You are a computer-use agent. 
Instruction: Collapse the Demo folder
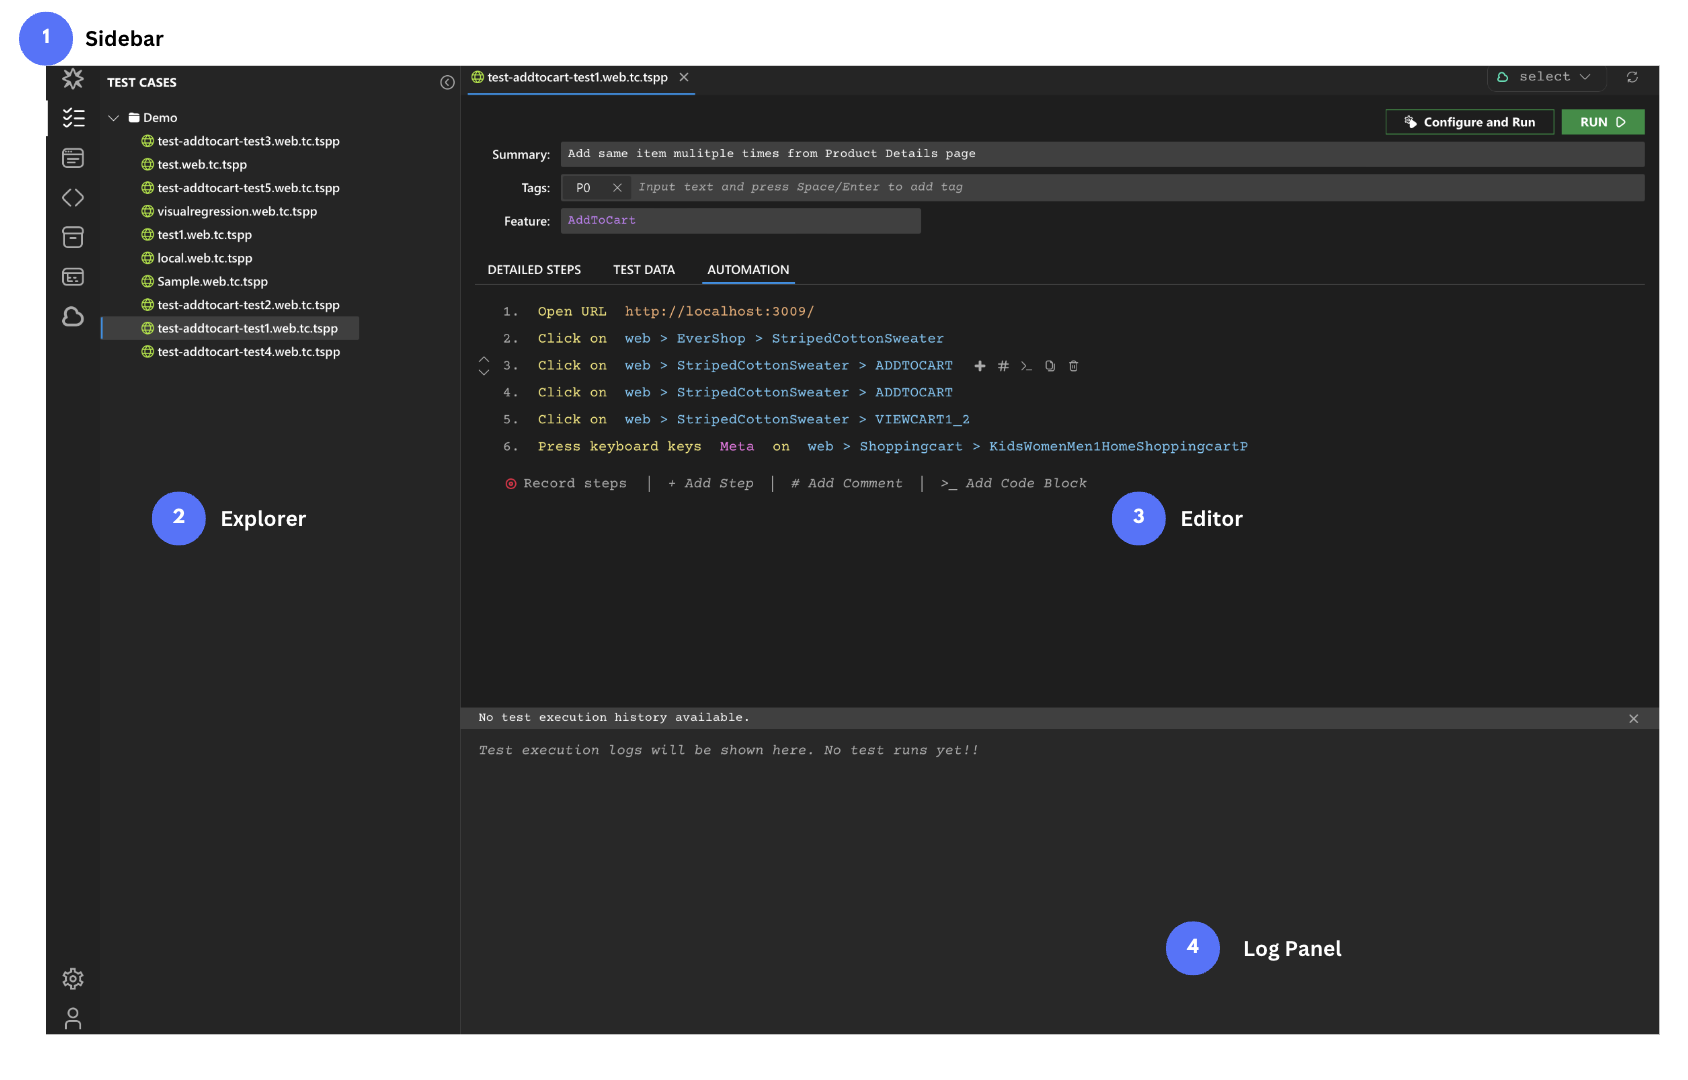pyautogui.click(x=114, y=118)
